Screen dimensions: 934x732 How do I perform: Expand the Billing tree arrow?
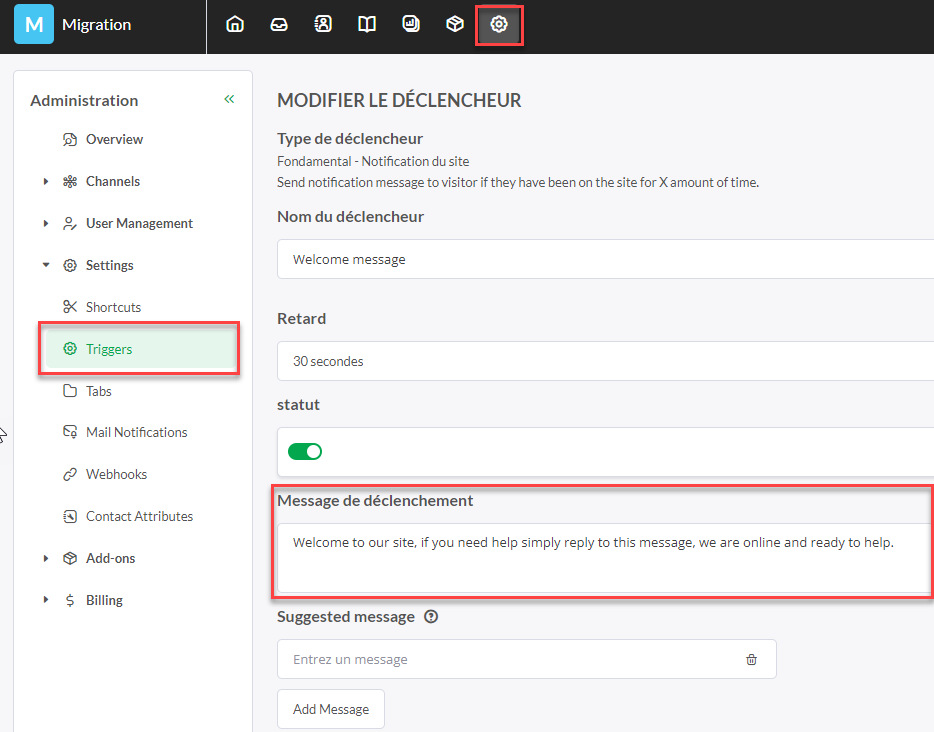point(46,600)
